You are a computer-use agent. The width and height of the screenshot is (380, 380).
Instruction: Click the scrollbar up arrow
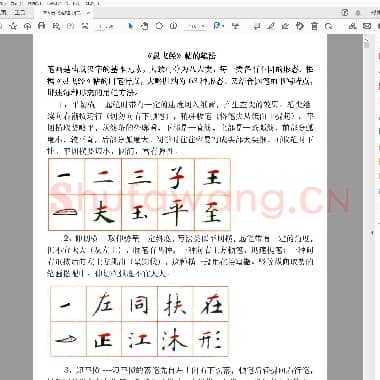pyautogui.click(x=367, y=39)
